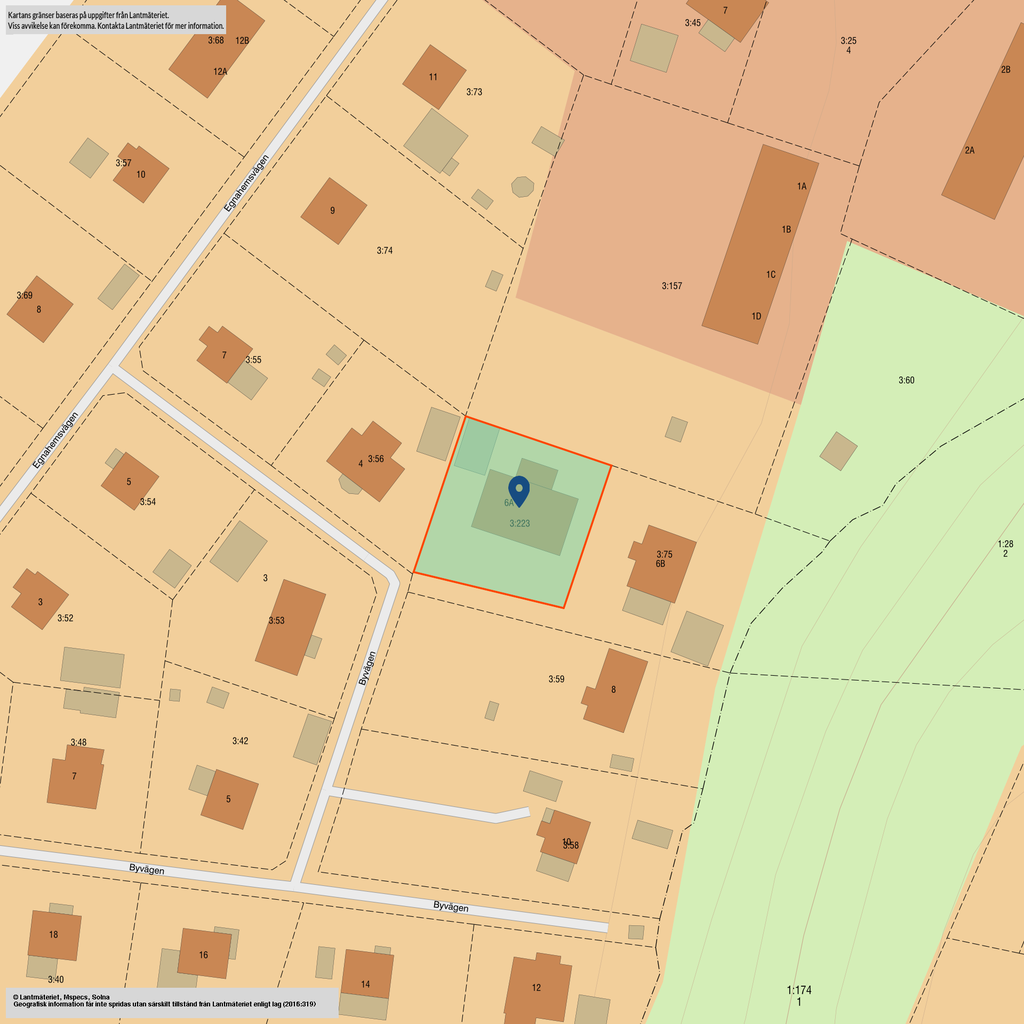Select house 8 on lot 3:59

[615, 690]
